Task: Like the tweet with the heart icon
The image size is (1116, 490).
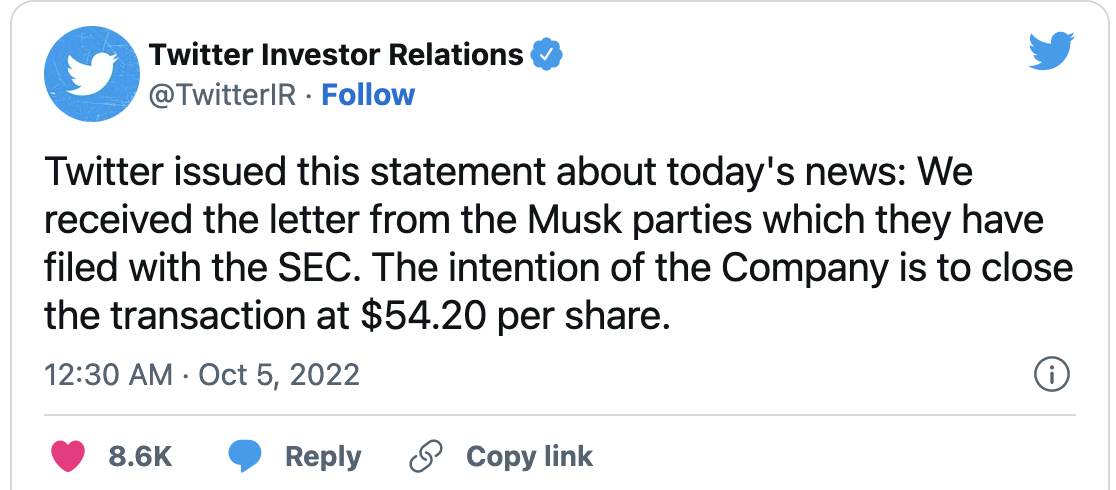Action: tap(69, 457)
